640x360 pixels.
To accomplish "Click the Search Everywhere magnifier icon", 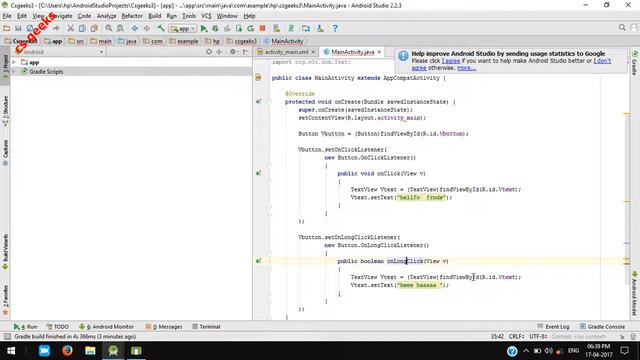I will coord(622,28).
